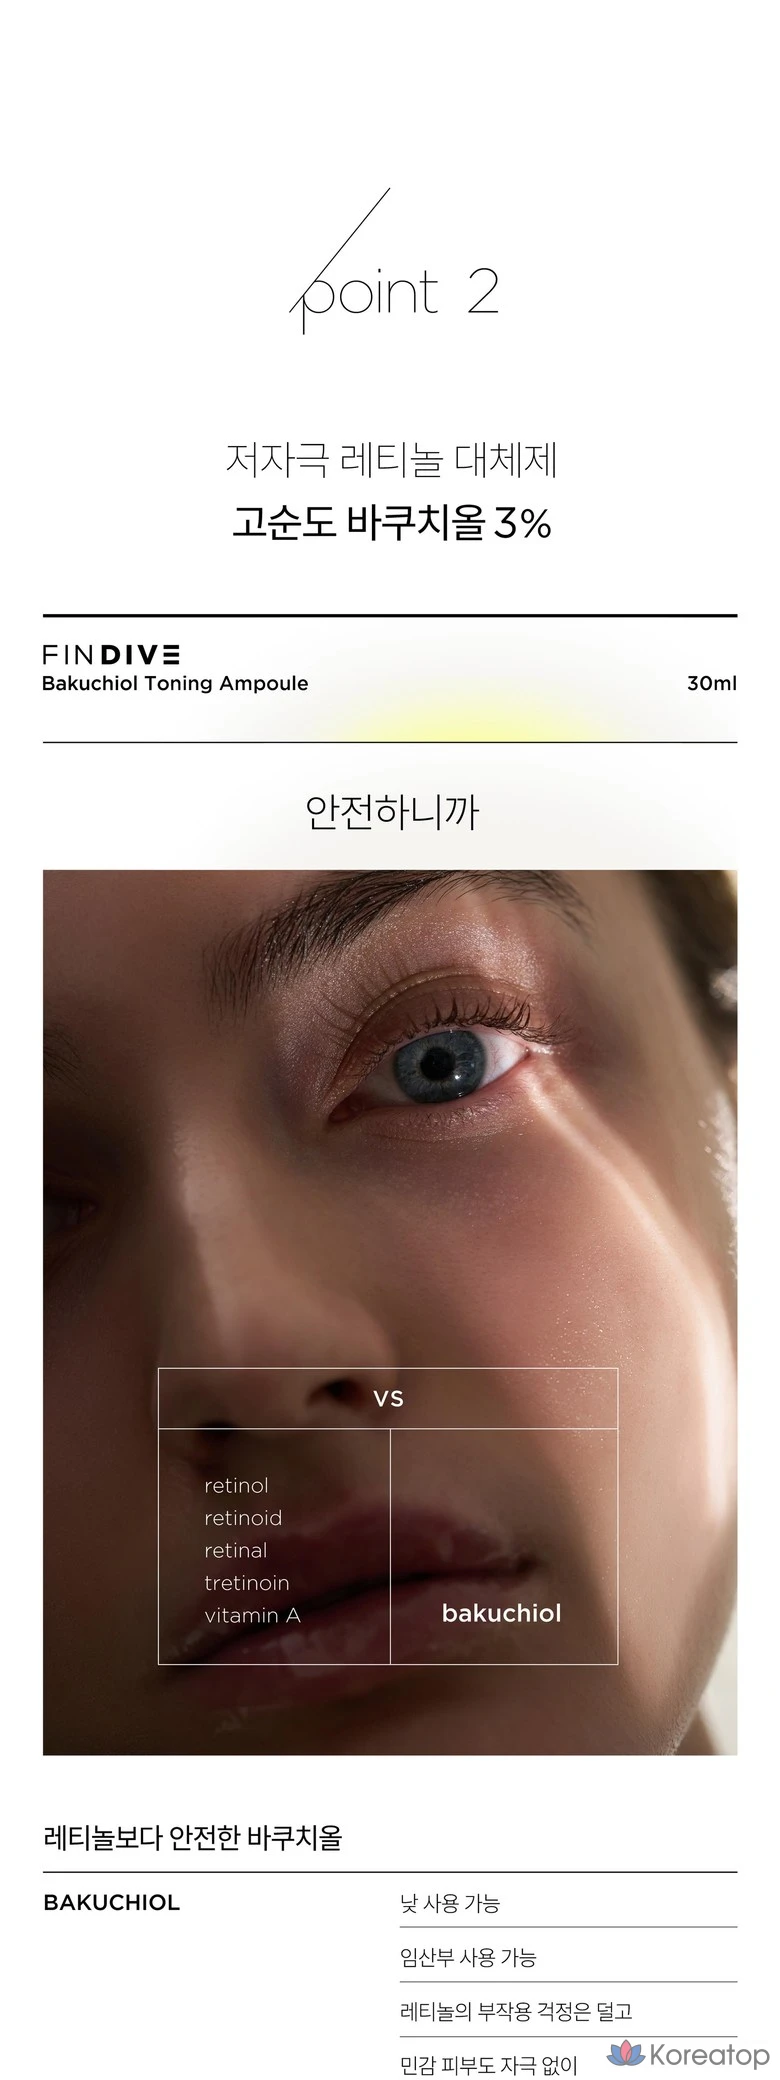Click the 'point 2' heading graphic

395,262
